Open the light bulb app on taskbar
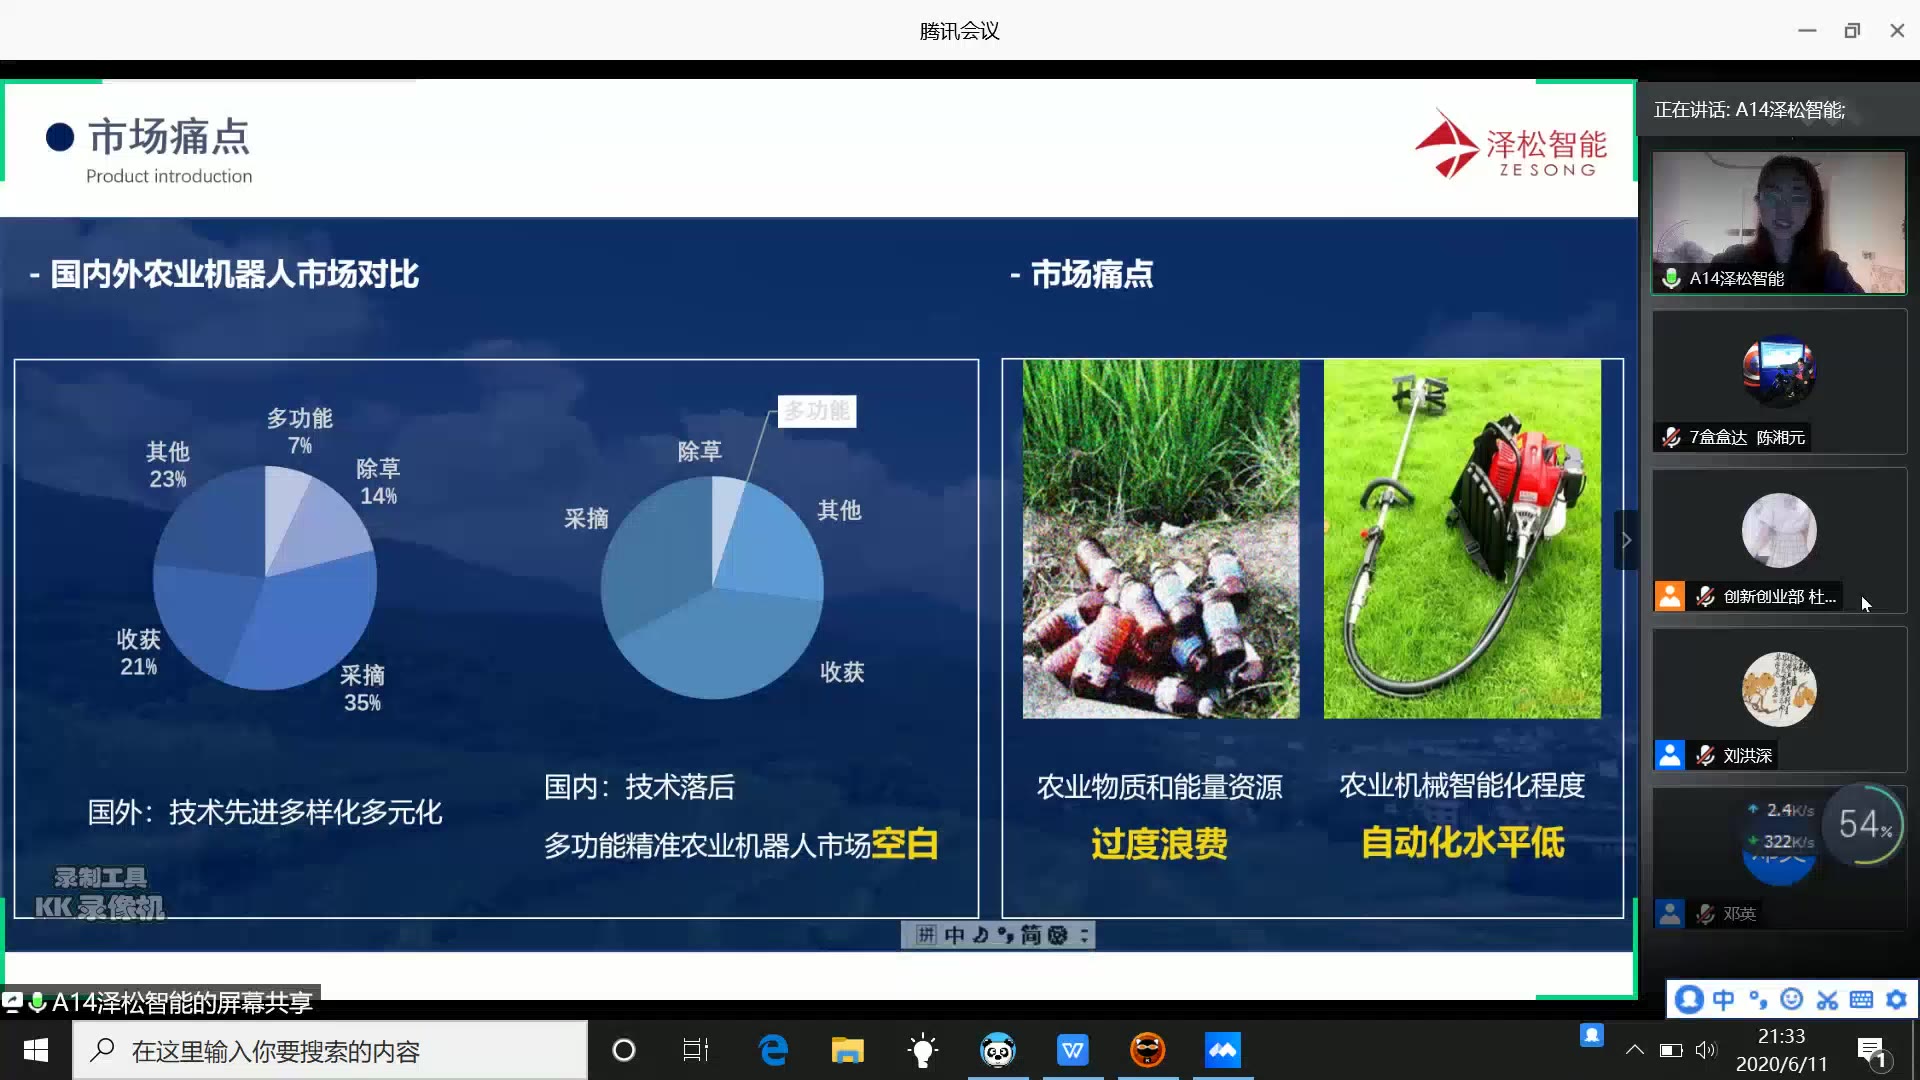The image size is (1920, 1080). (x=922, y=1050)
